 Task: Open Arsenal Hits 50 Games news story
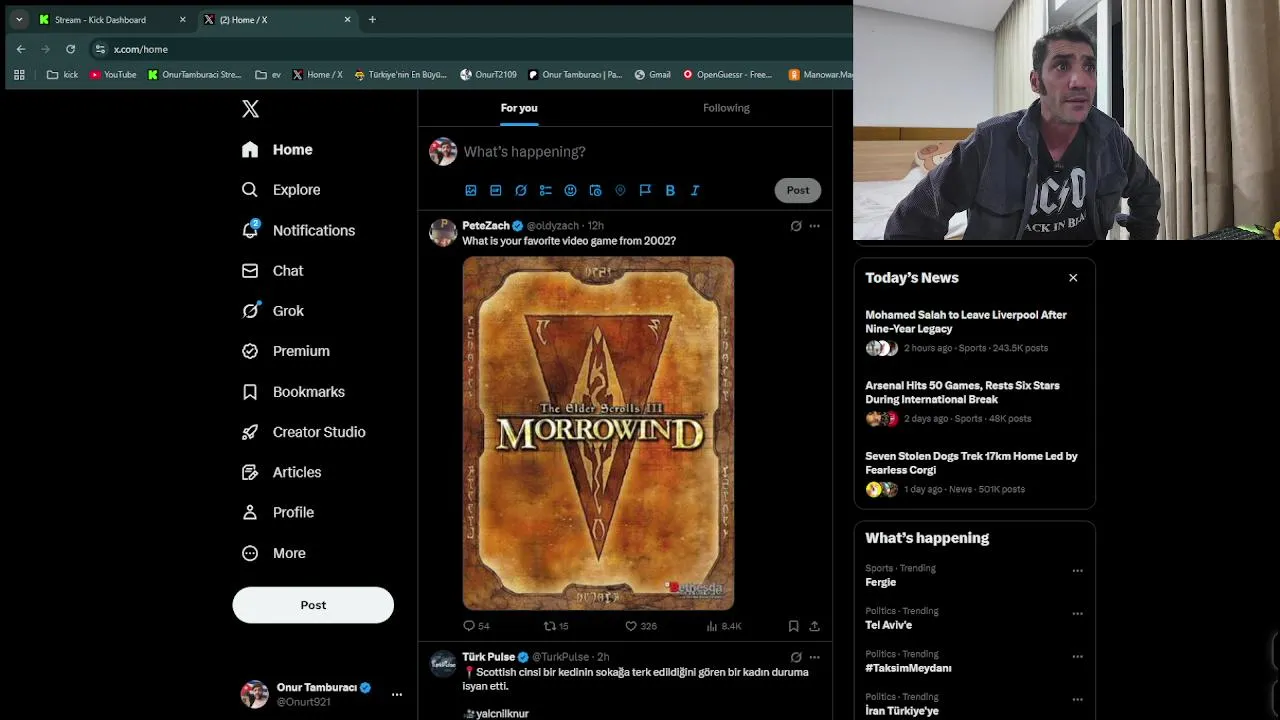pyautogui.click(x=974, y=402)
